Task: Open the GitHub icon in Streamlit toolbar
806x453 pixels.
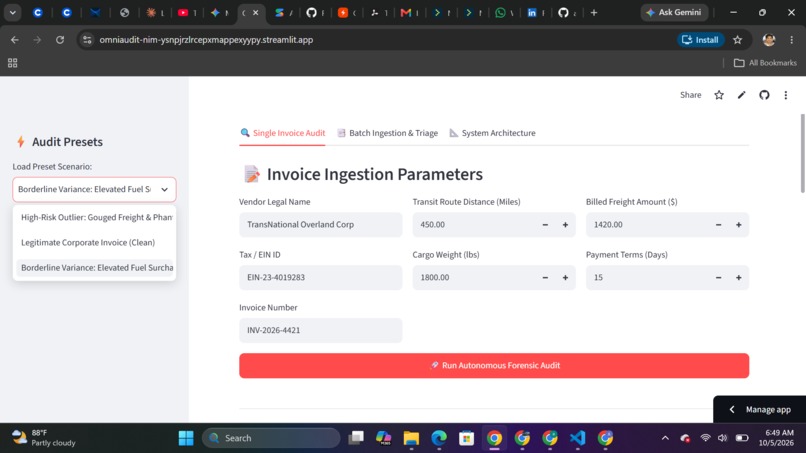Action: [x=764, y=95]
